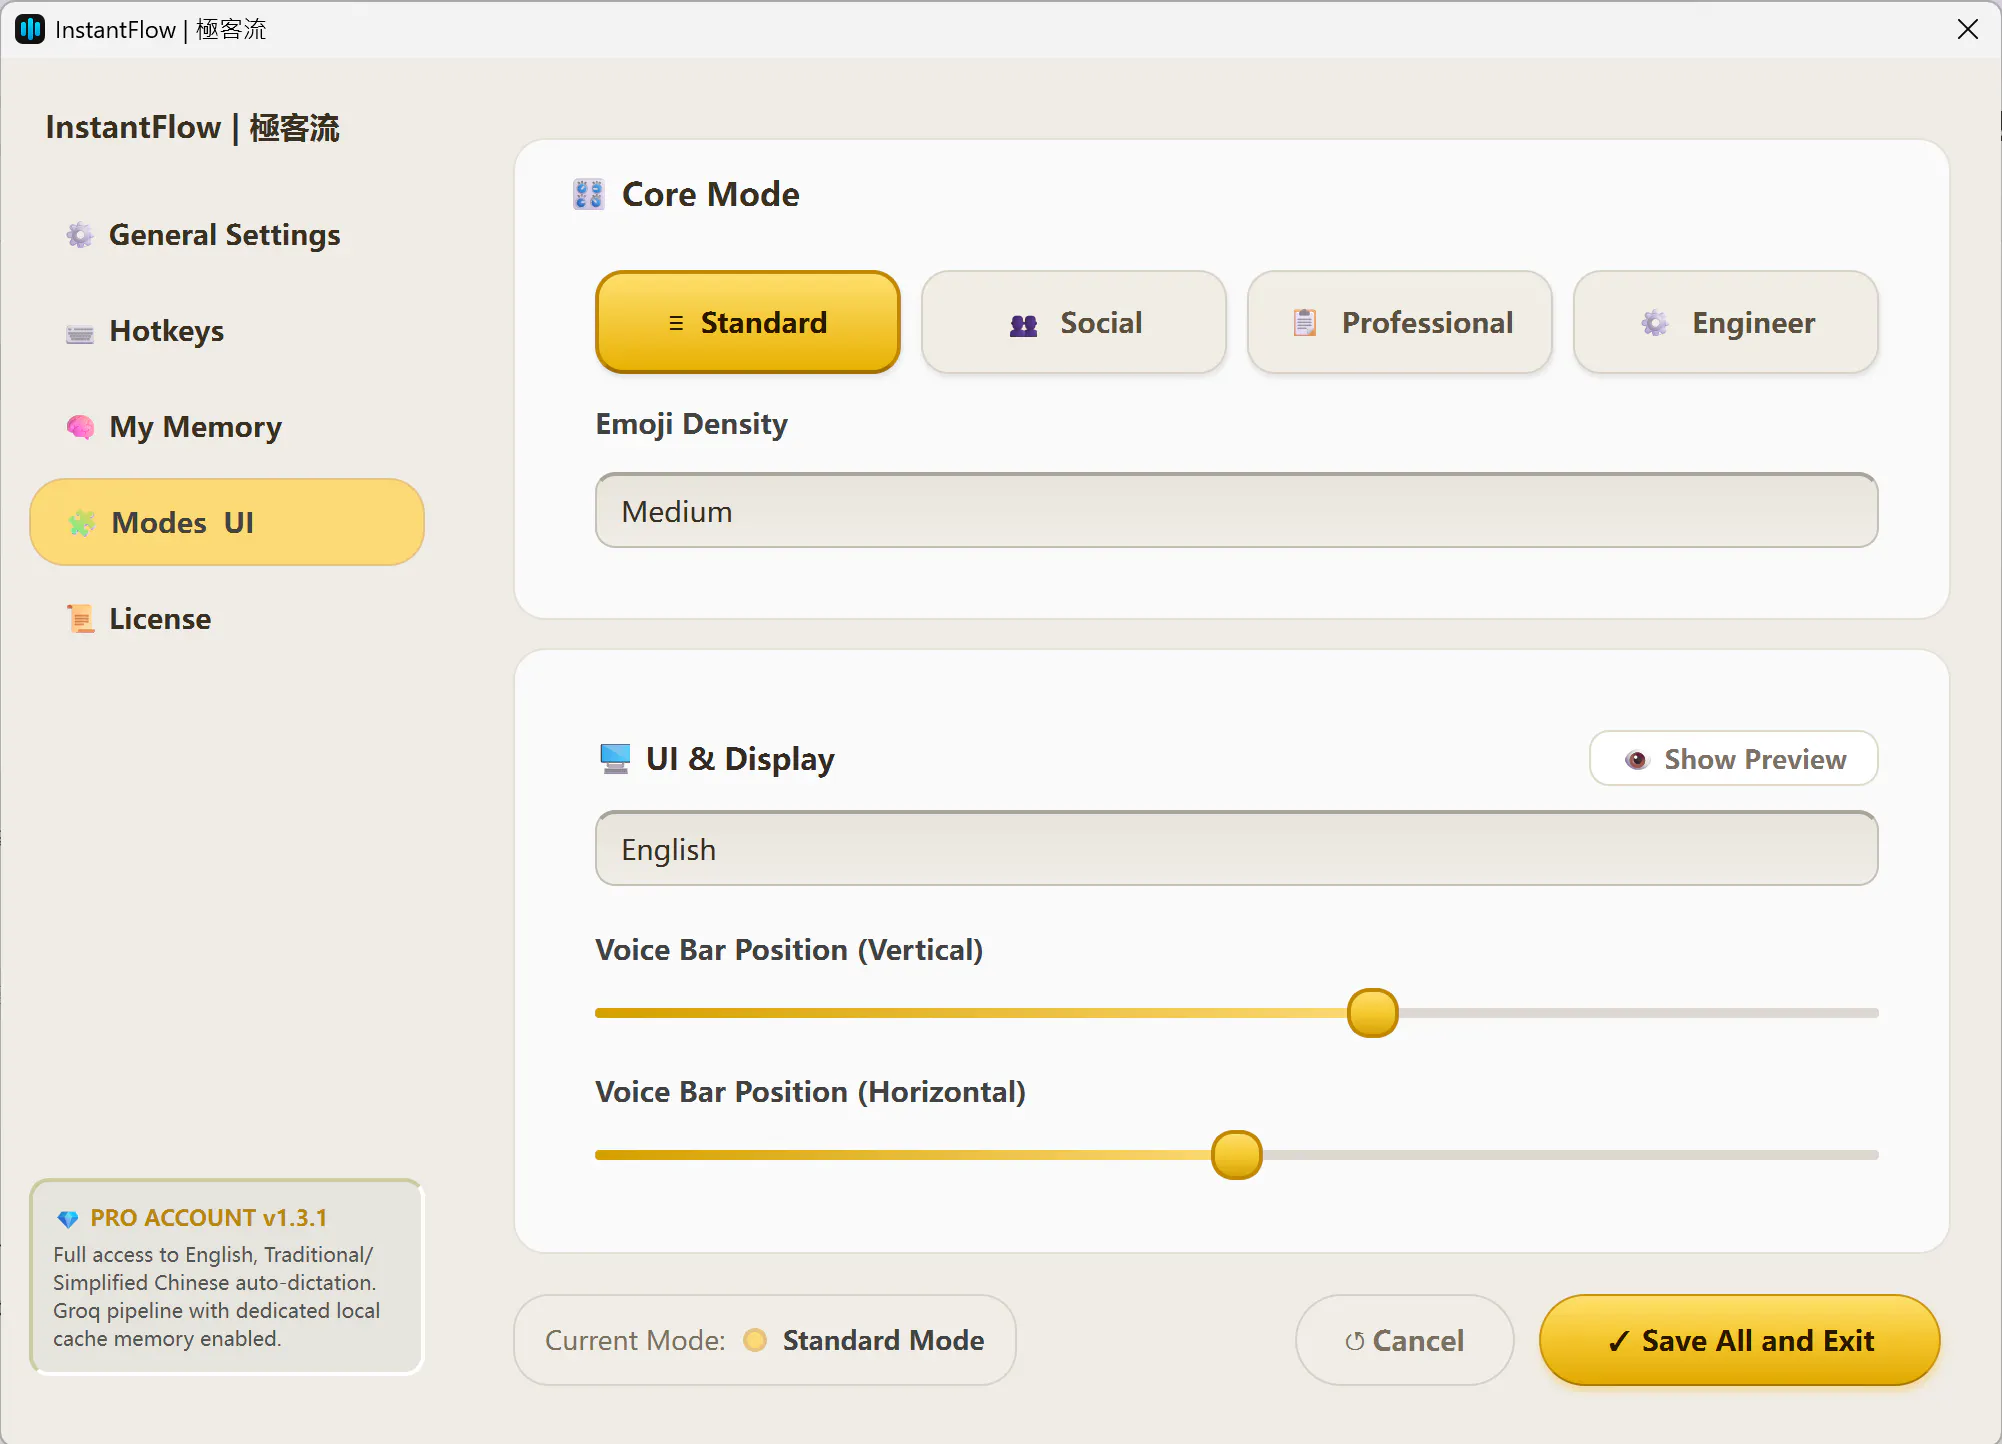Open the License section

pos(227,619)
